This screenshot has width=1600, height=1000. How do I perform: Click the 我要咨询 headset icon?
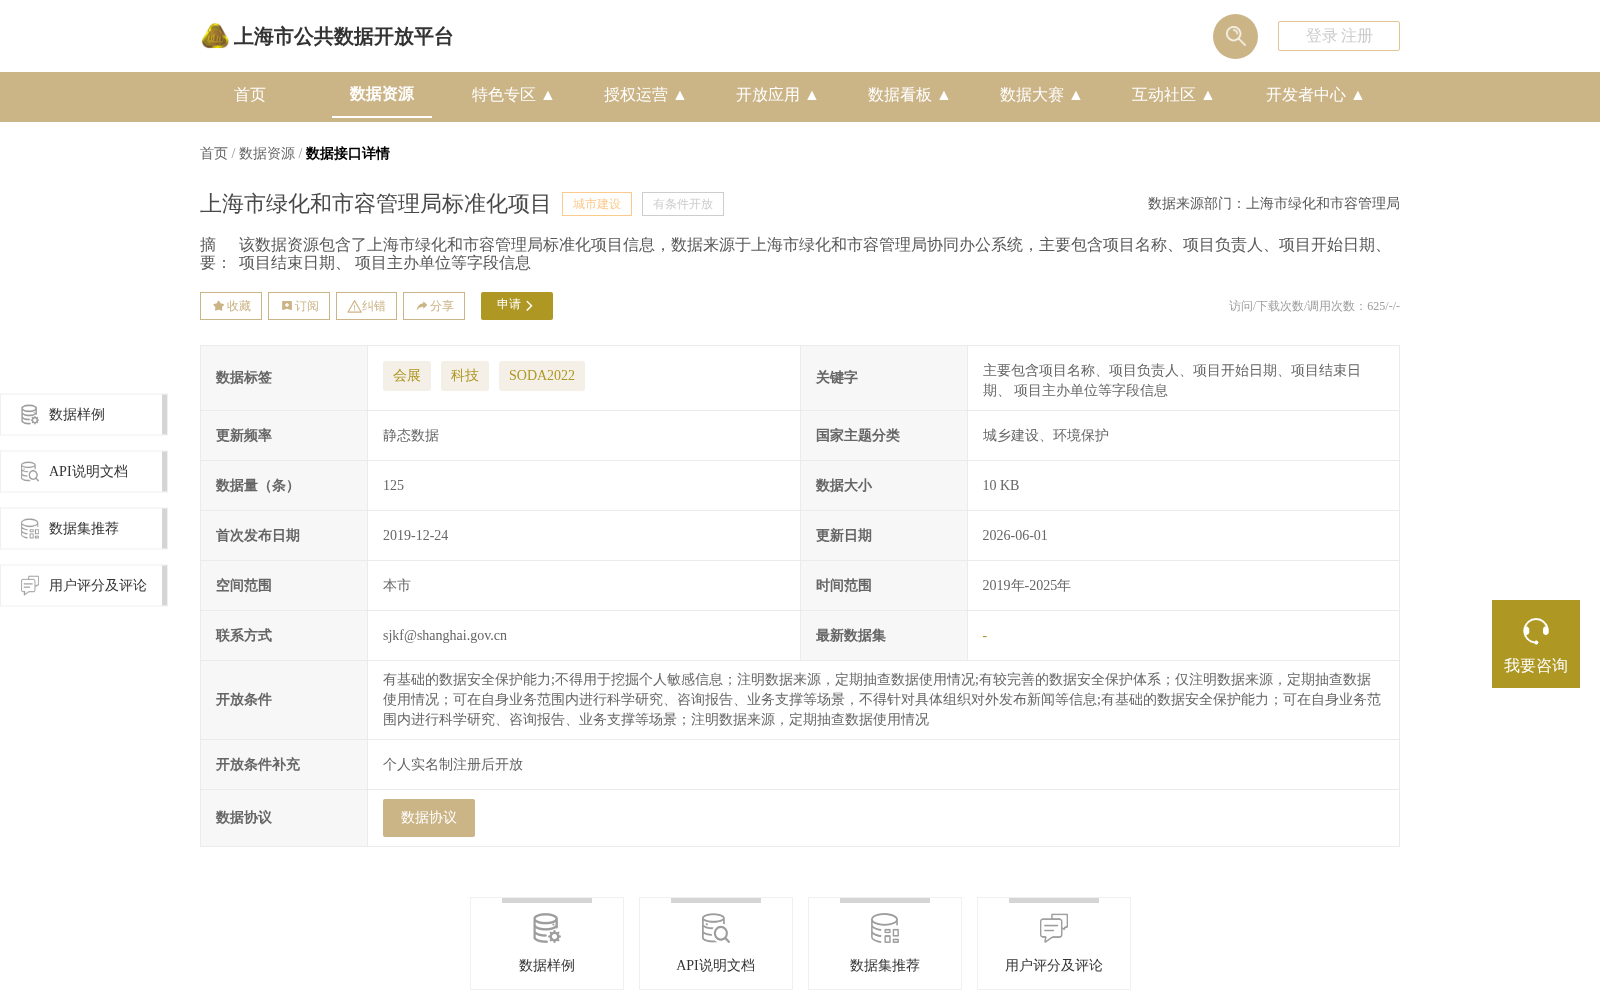coord(1536,631)
